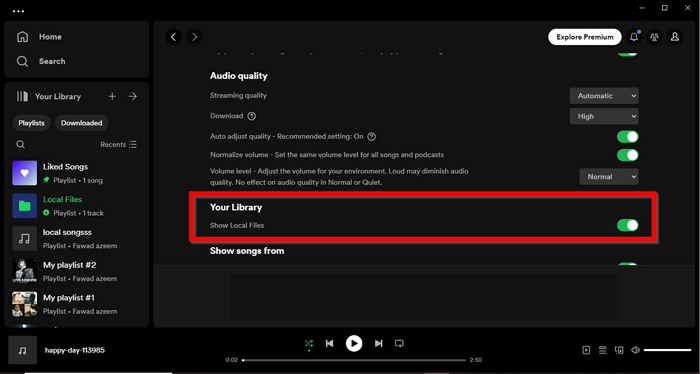Open Friend Activity icon
700x374 pixels.
[x=654, y=37]
